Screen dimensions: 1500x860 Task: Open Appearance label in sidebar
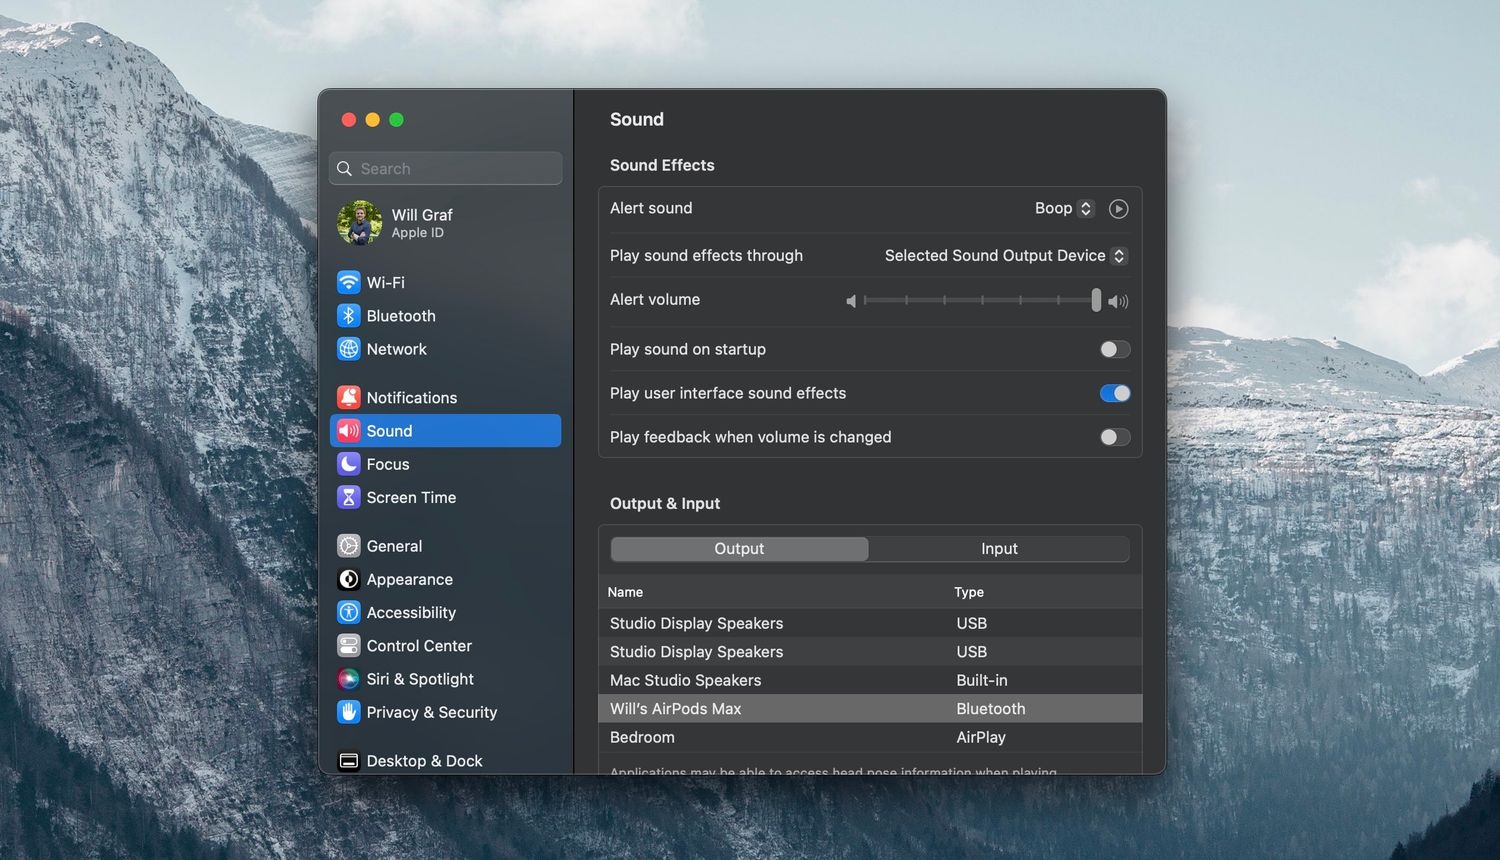409,579
